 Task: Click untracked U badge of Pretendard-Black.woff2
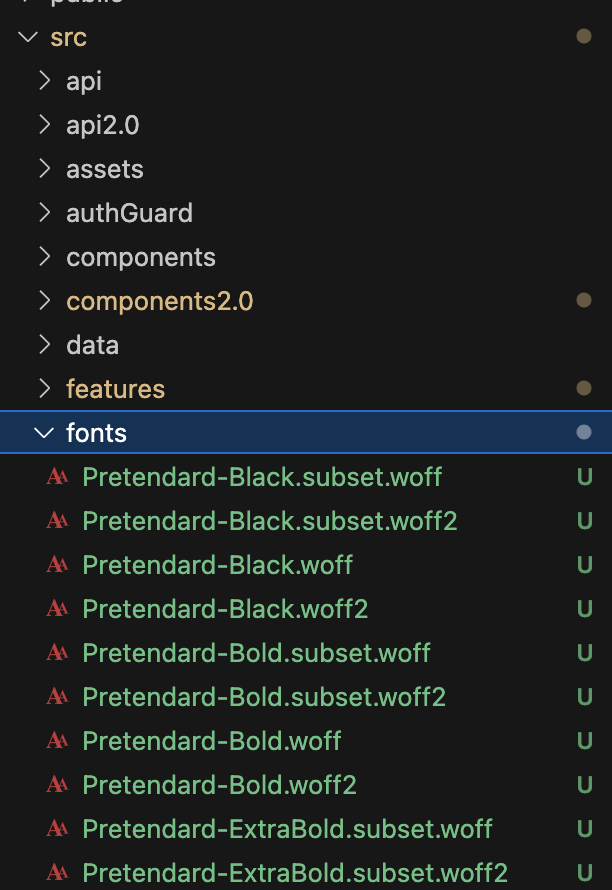pyautogui.click(x=585, y=609)
